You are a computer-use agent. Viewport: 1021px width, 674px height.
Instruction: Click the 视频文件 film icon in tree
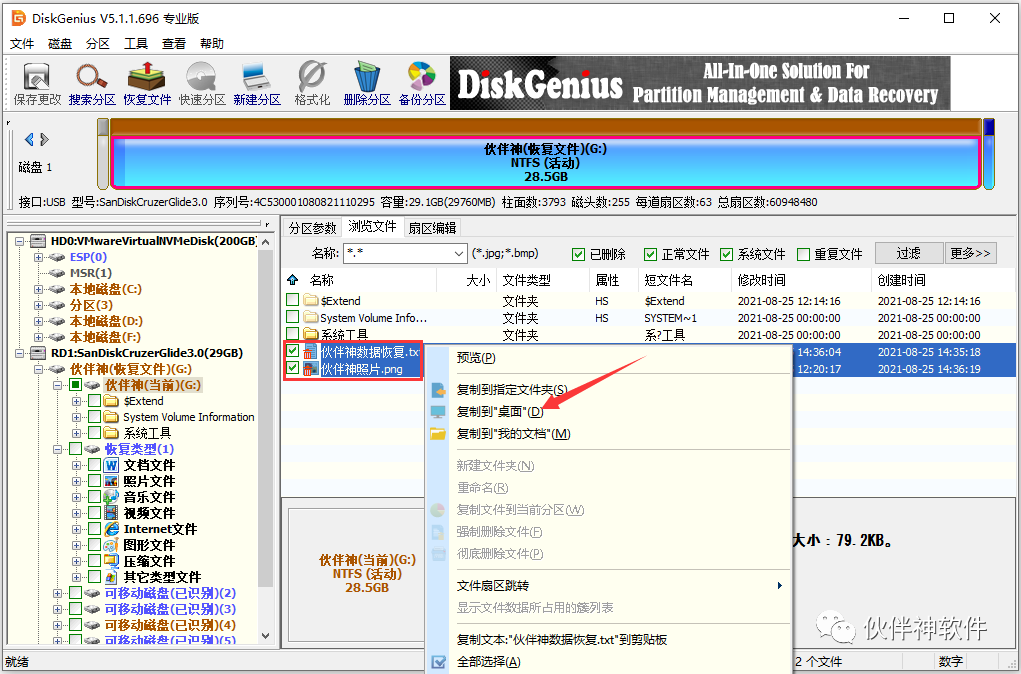tap(111, 513)
